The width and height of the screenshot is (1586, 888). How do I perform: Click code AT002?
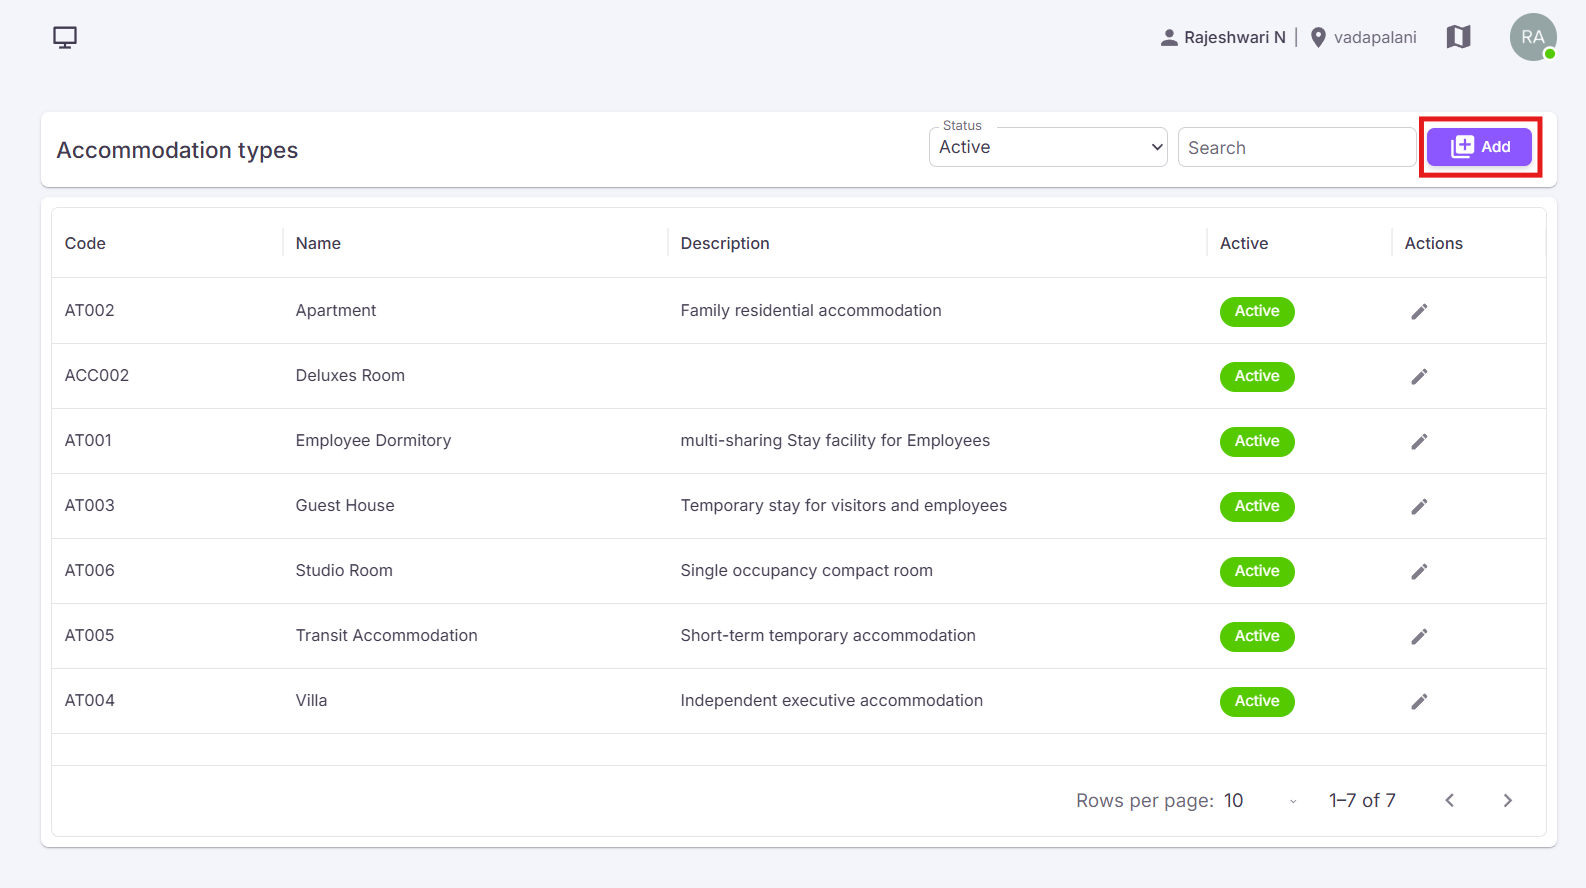coord(90,310)
